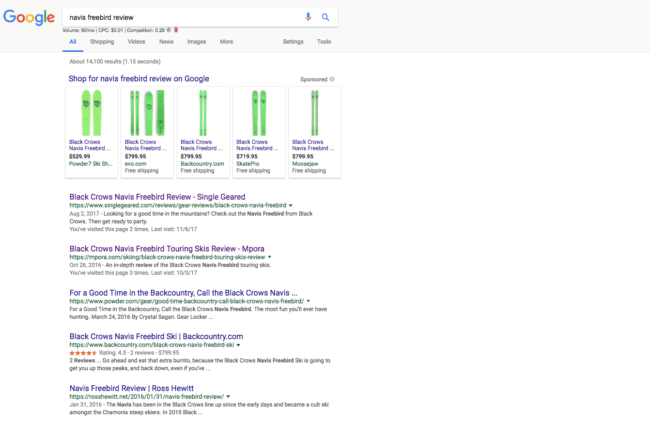Click in the search query input field
This screenshot has width=650, height=423.
click(180, 17)
